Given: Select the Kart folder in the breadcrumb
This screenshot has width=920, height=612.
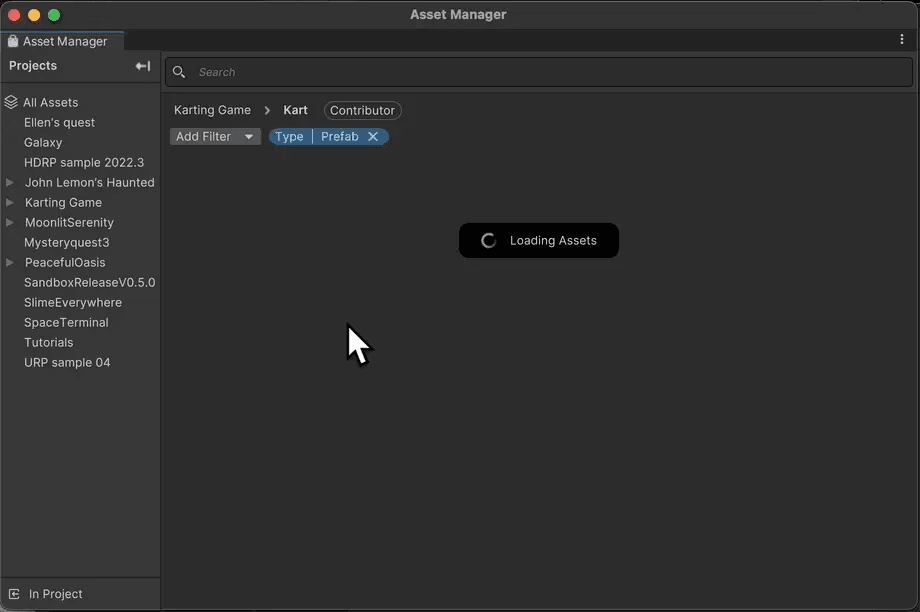Looking at the screenshot, I should (295, 110).
